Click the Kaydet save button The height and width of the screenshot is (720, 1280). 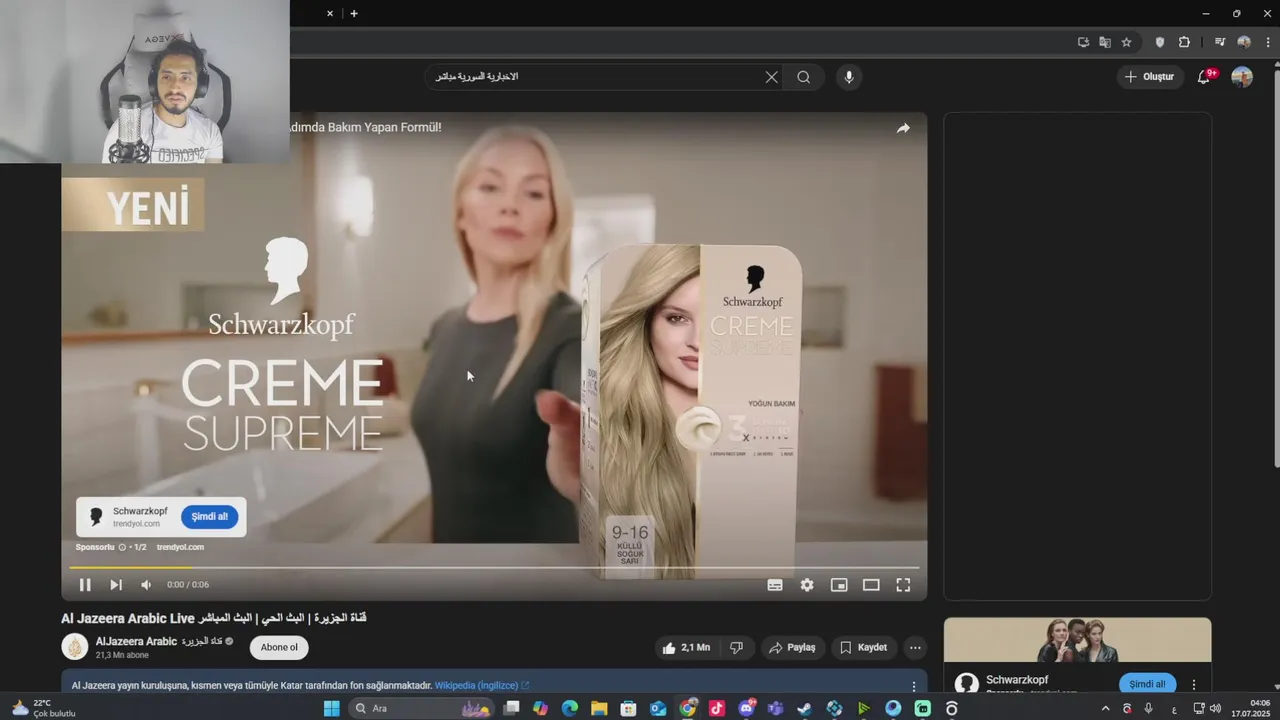(864, 648)
